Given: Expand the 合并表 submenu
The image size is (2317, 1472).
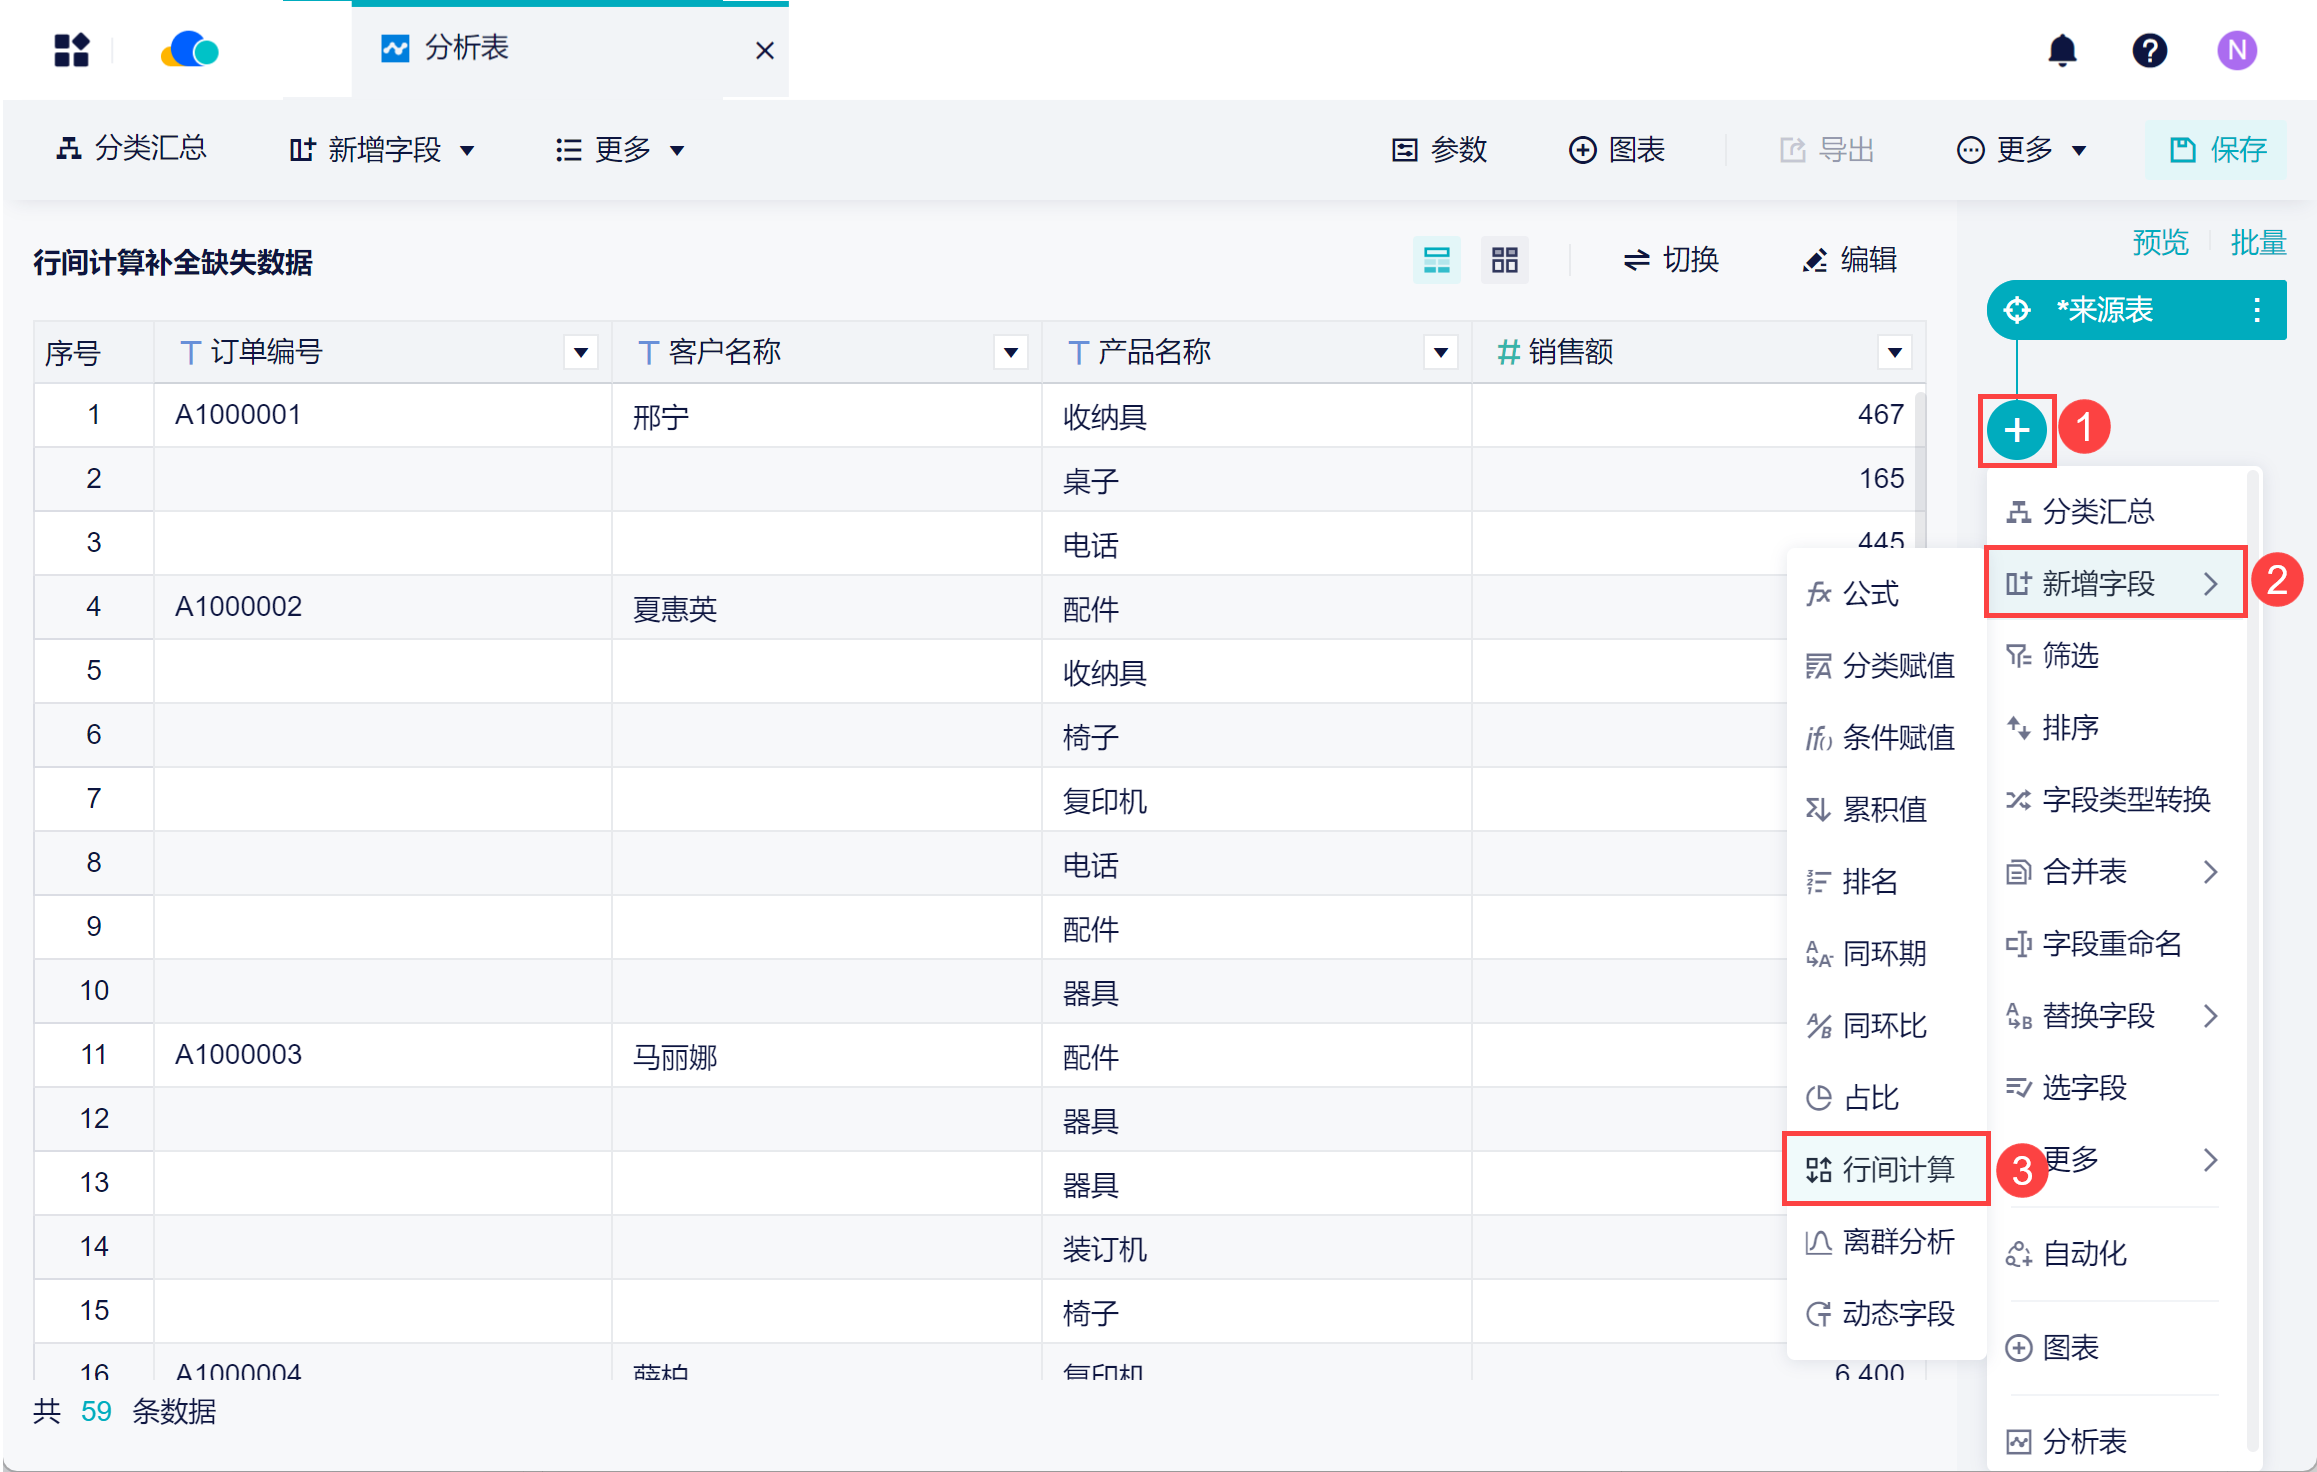Looking at the screenshot, I should click(x=2113, y=872).
